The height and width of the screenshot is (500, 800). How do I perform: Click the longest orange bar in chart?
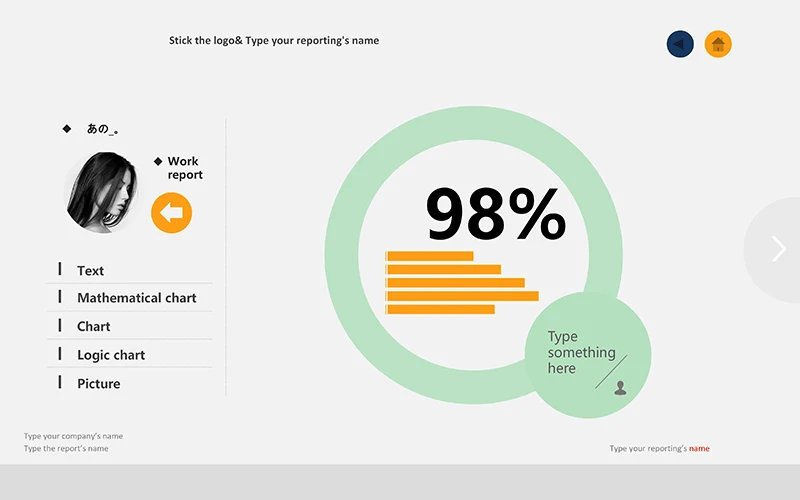462,296
